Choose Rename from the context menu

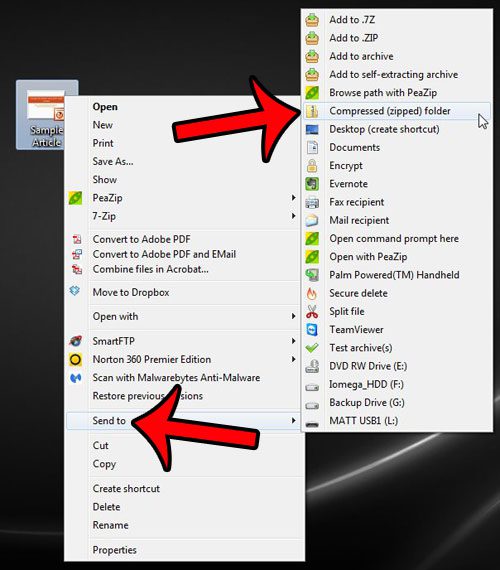[x=185, y=525]
